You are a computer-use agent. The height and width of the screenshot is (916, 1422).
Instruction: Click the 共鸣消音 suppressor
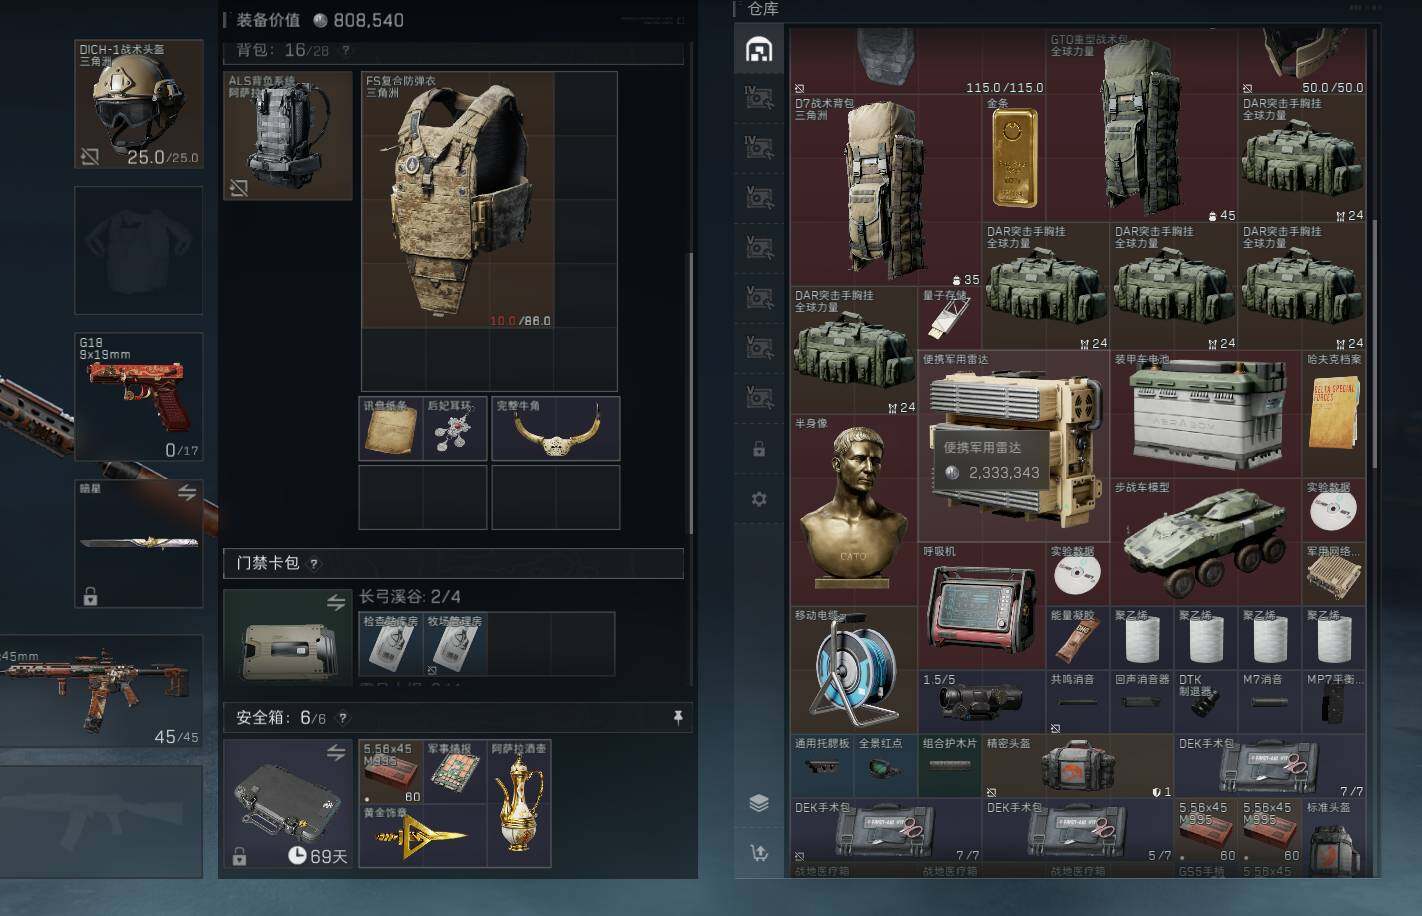click(x=1078, y=703)
